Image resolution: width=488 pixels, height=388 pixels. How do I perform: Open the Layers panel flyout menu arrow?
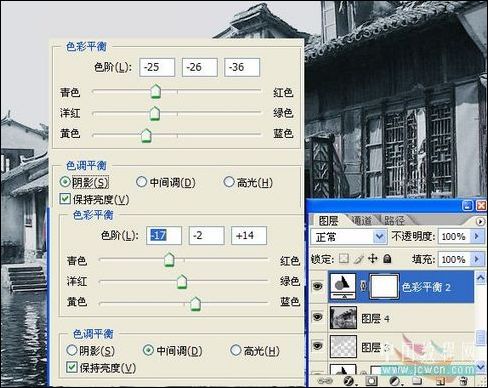point(480,221)
